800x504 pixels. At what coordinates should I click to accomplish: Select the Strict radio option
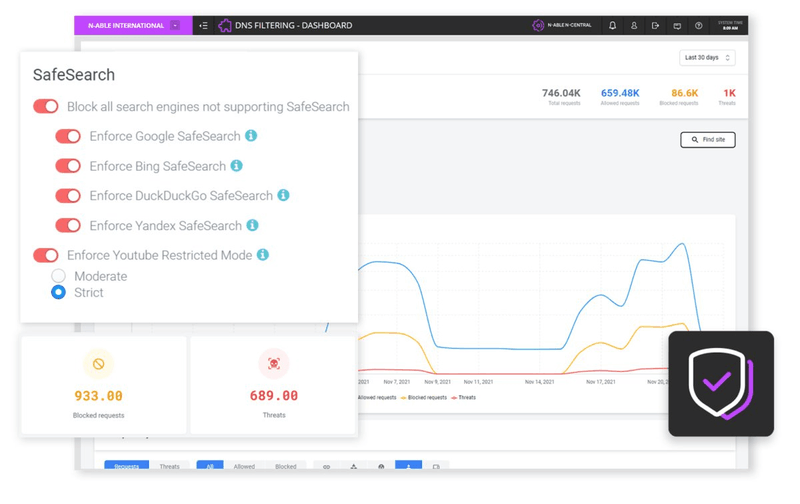point(58,292)
